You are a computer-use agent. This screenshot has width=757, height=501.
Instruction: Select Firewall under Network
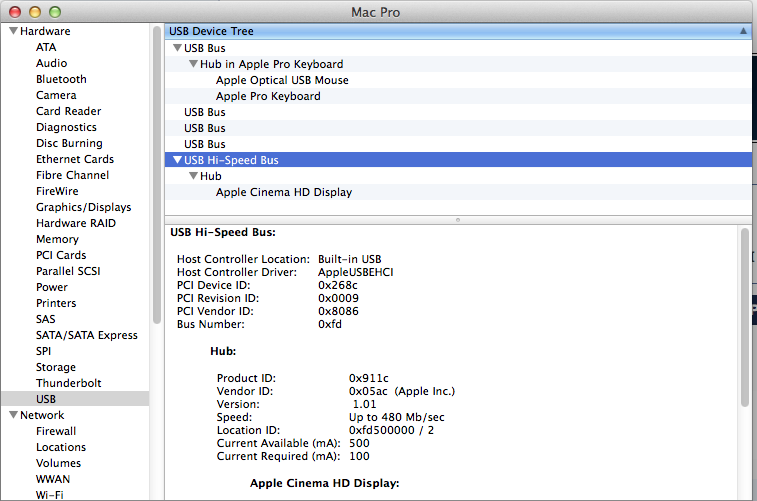[x=56, y=431]
